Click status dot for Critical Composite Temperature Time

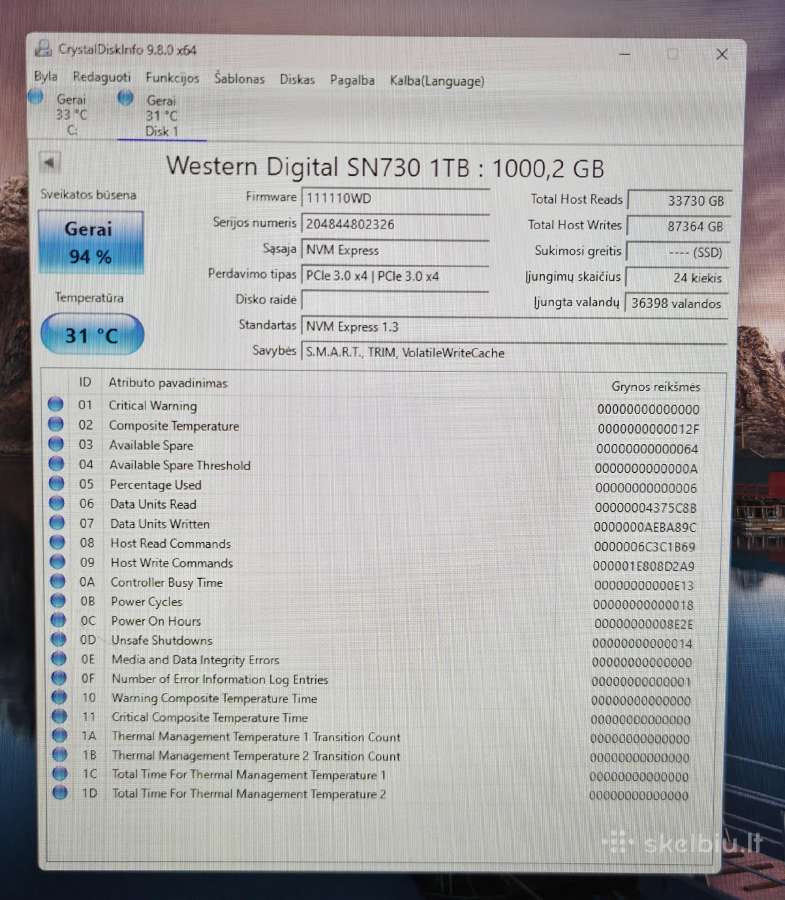pyautogui.click(x=60, y=716)
